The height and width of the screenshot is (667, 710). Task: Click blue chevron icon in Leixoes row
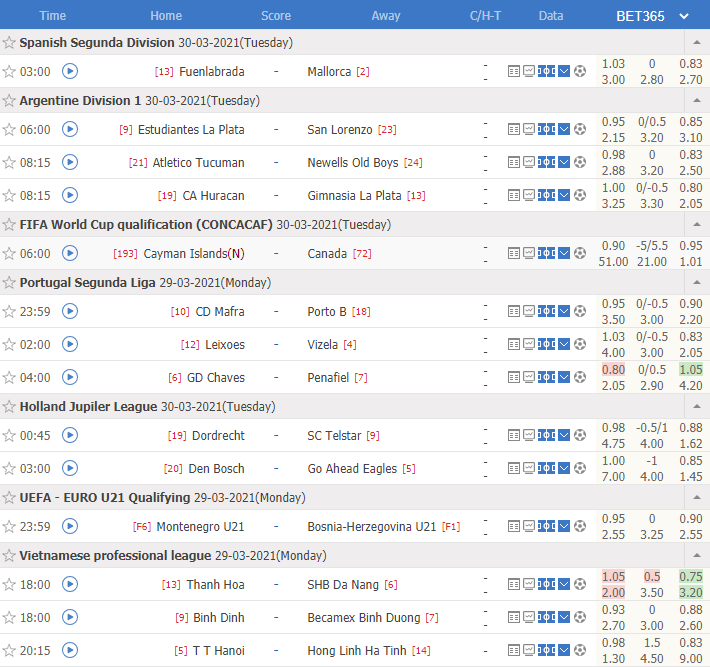pyautogui.click(x=564, y=344)
